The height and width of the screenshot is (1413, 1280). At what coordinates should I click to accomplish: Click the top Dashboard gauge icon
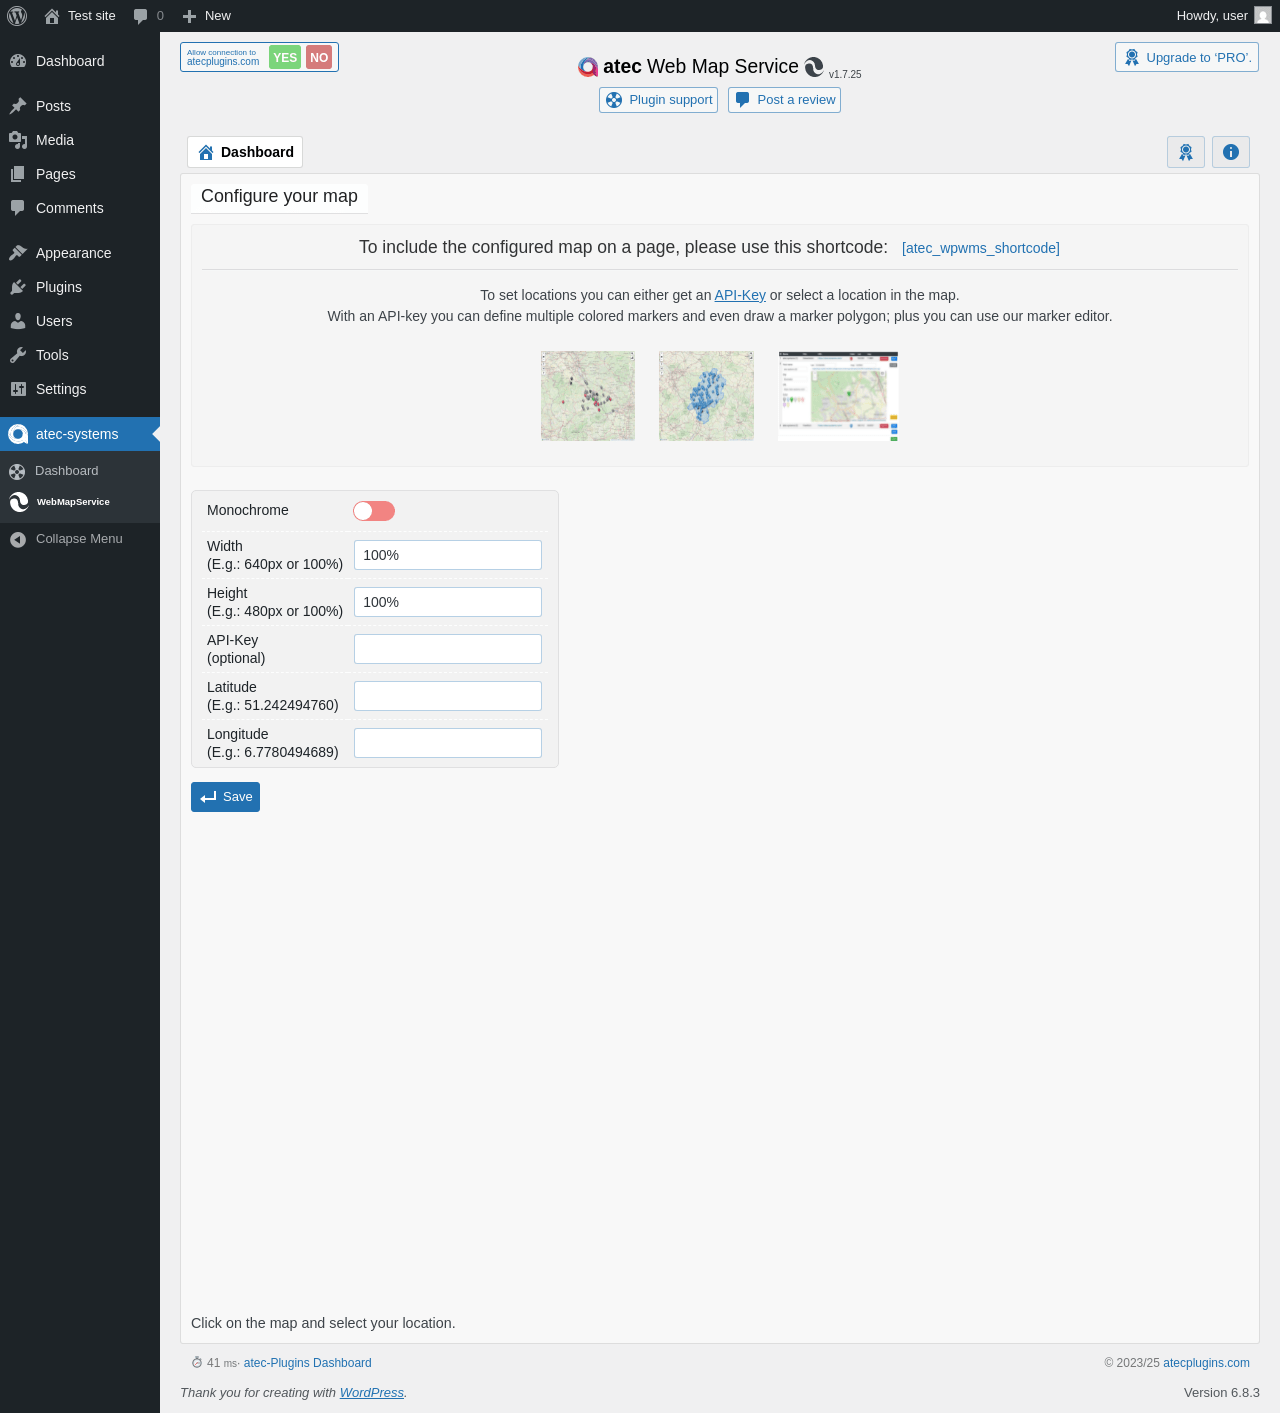pyautogui.click(x=18, y=61)
